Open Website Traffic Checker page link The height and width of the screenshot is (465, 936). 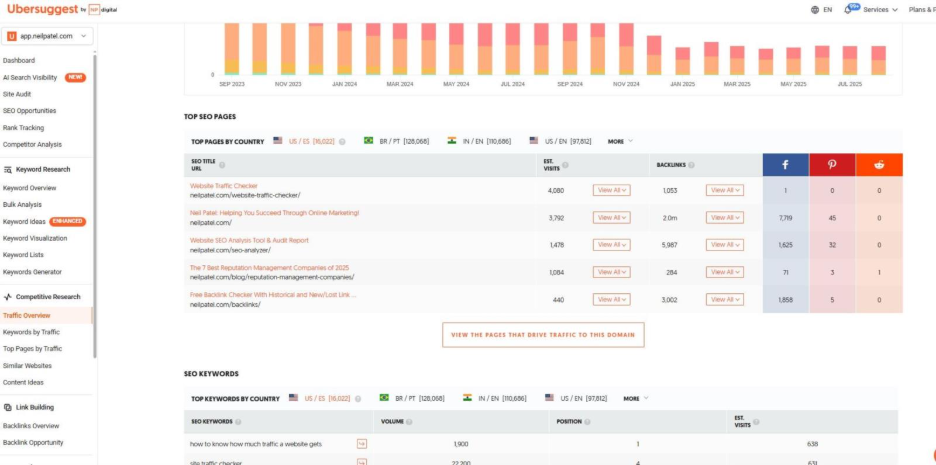[x=224, y=186]
